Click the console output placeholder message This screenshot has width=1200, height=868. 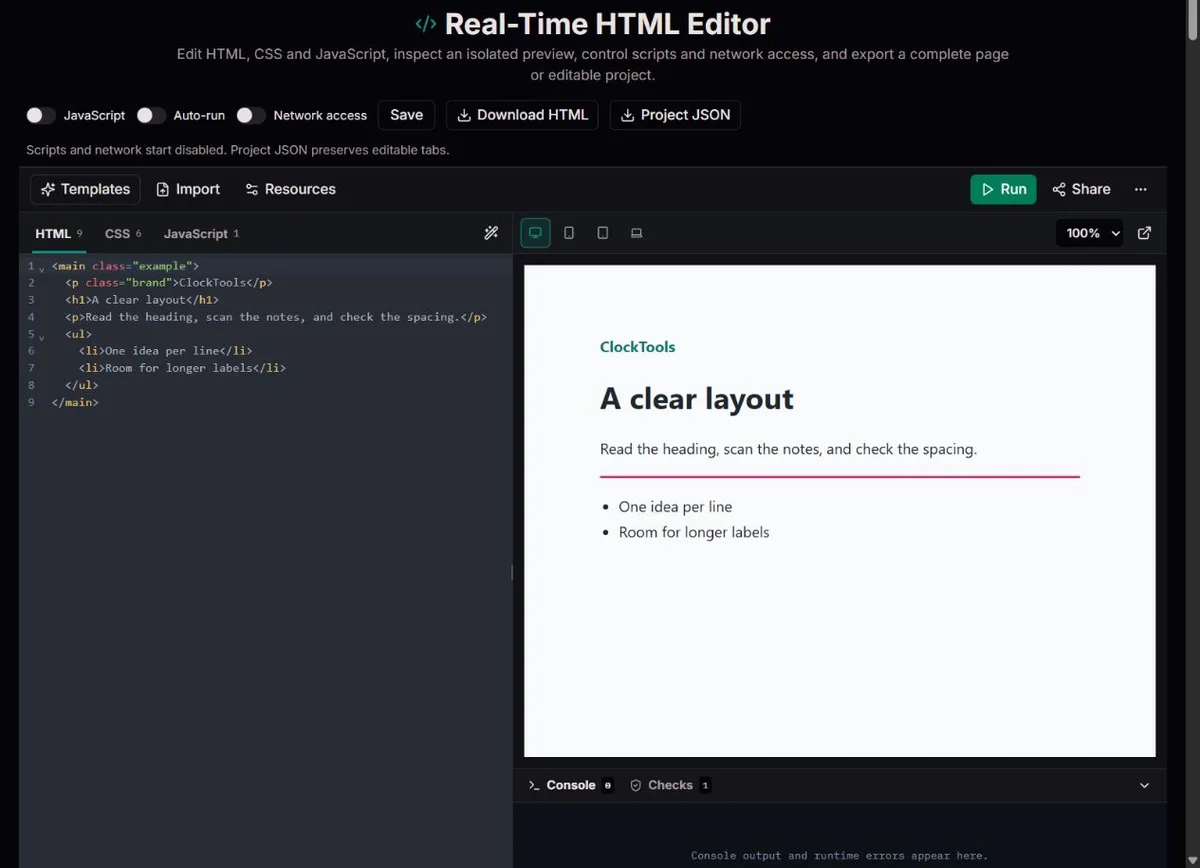839,855
